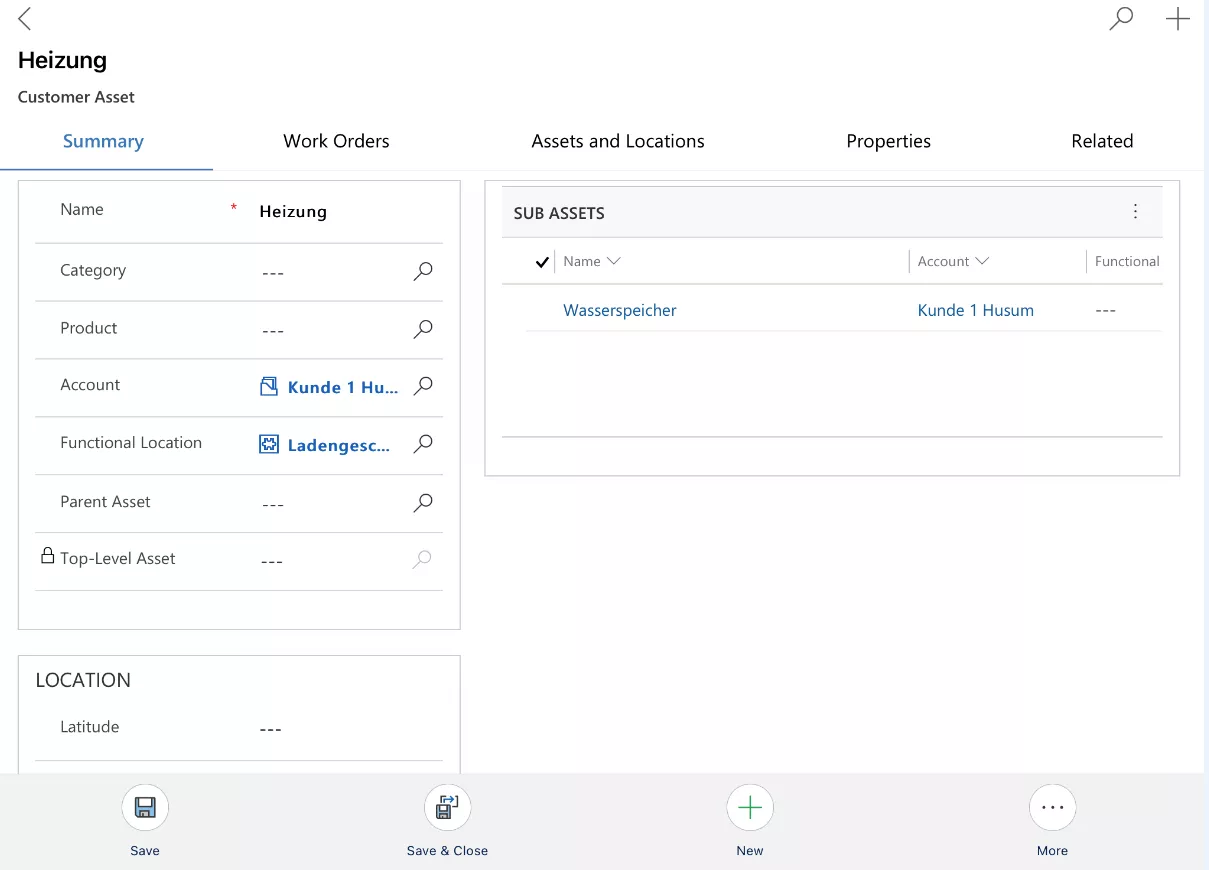Click Functional Location lookup magnifier

(423, 444)
